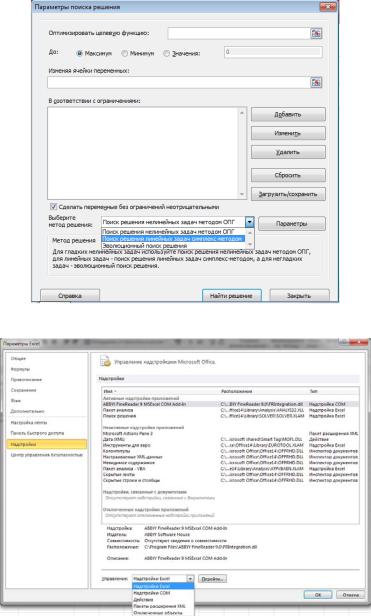
Task: Select the Поиск решения add-in row
Action: click(230, 416)
